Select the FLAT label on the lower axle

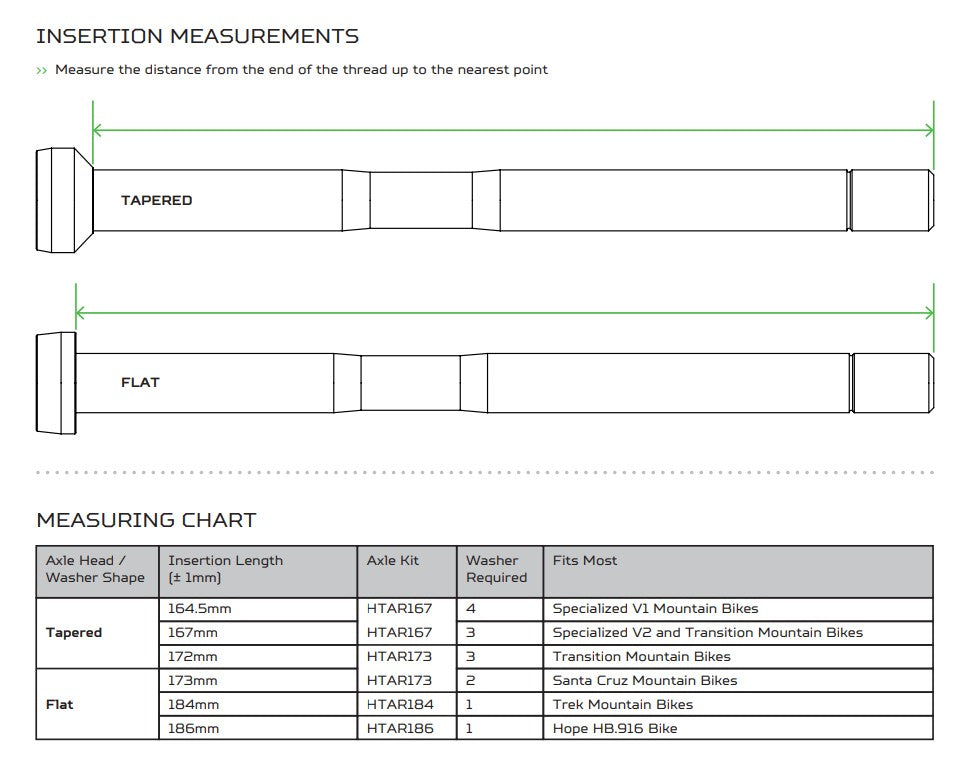coord(140,383)
